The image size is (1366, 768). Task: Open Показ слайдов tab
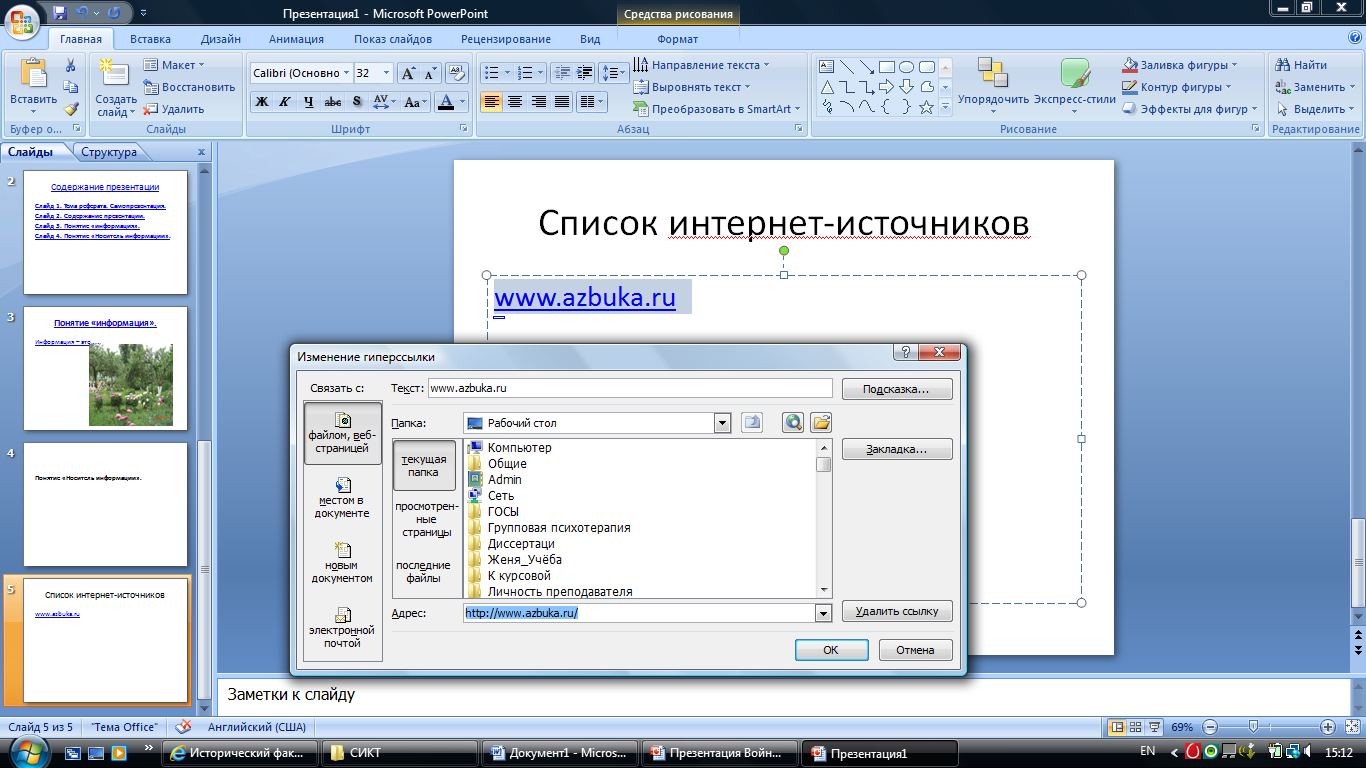[x=393, y=39]
